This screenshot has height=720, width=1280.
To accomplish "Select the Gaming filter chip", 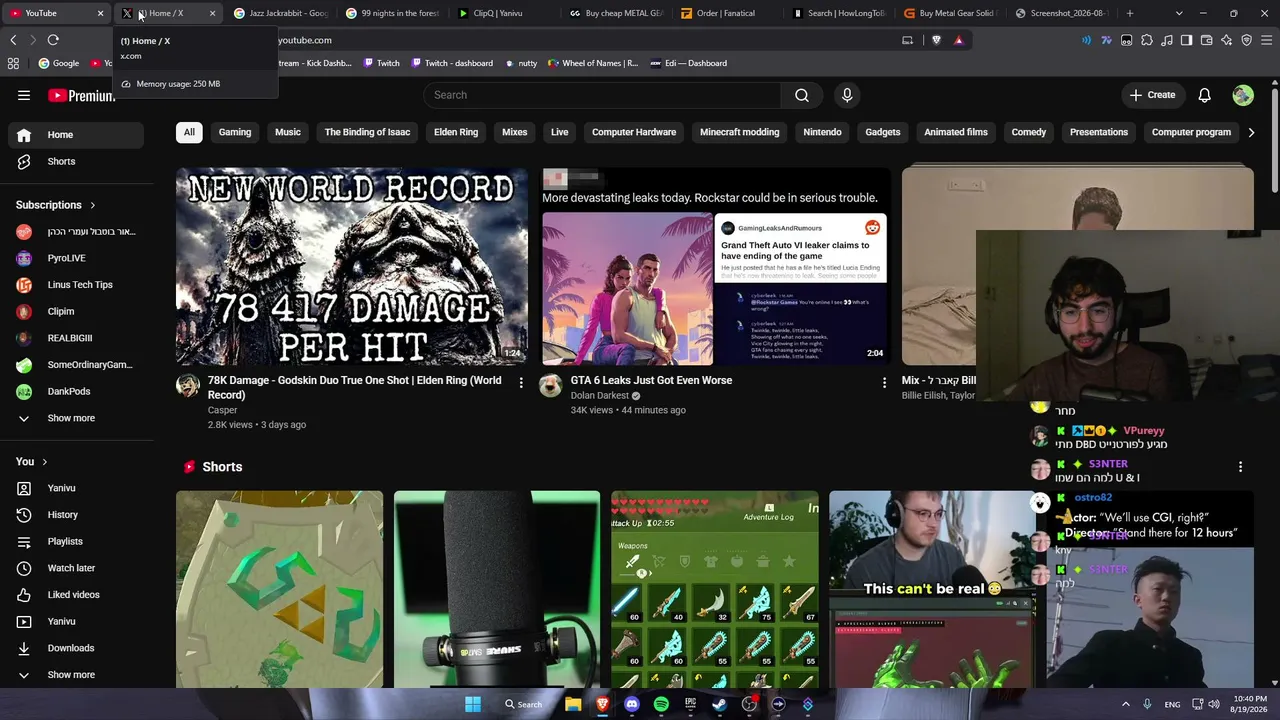I will click(235, 132).
